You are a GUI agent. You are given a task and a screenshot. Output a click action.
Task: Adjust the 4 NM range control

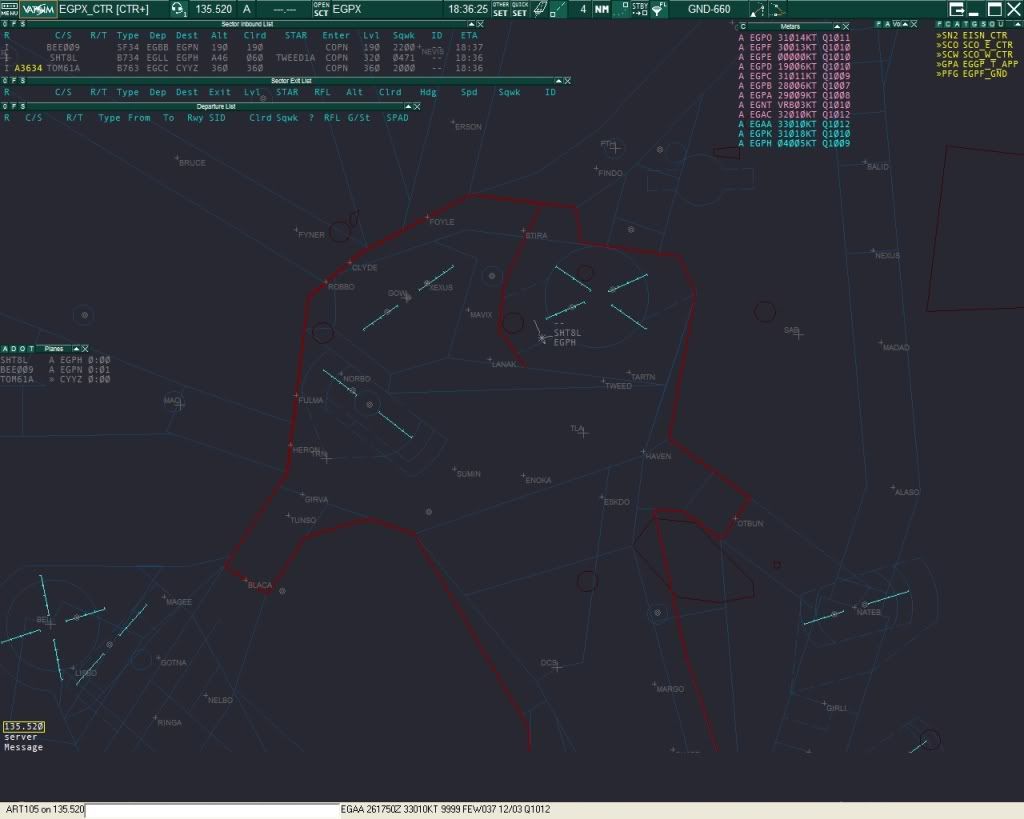click(x=583, y=9)
